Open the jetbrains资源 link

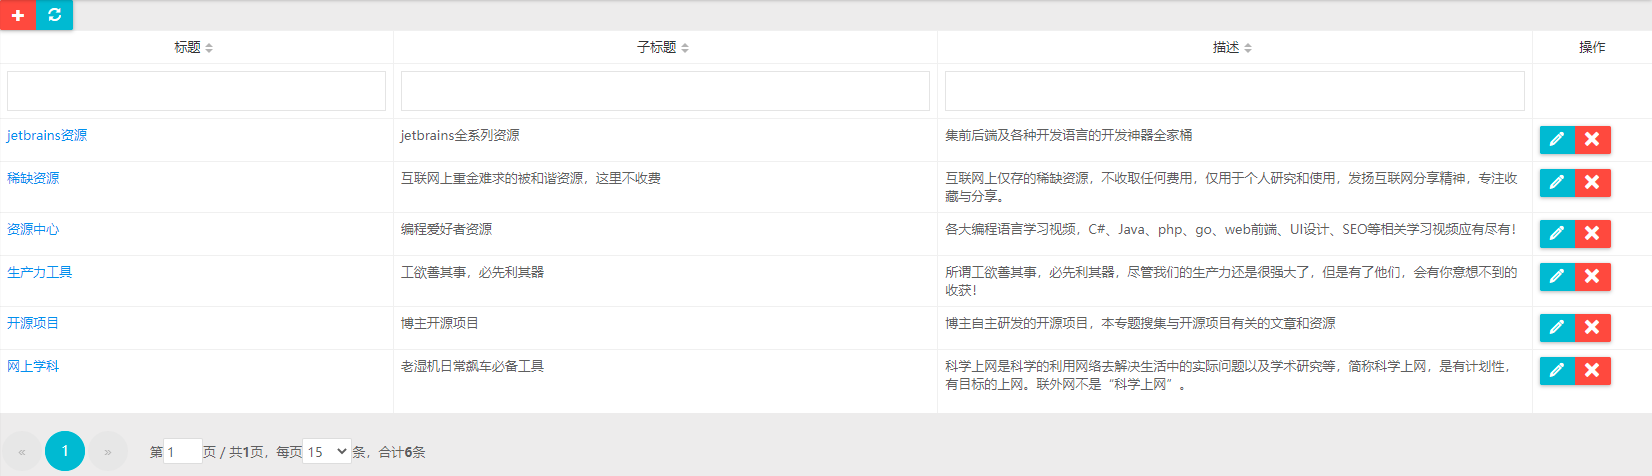(47, 135)
